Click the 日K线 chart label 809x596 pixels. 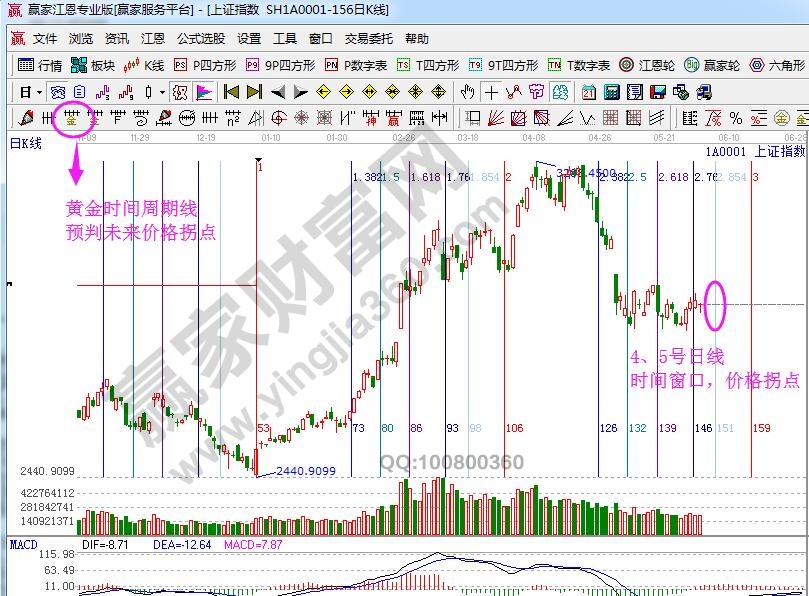(26, 143)
